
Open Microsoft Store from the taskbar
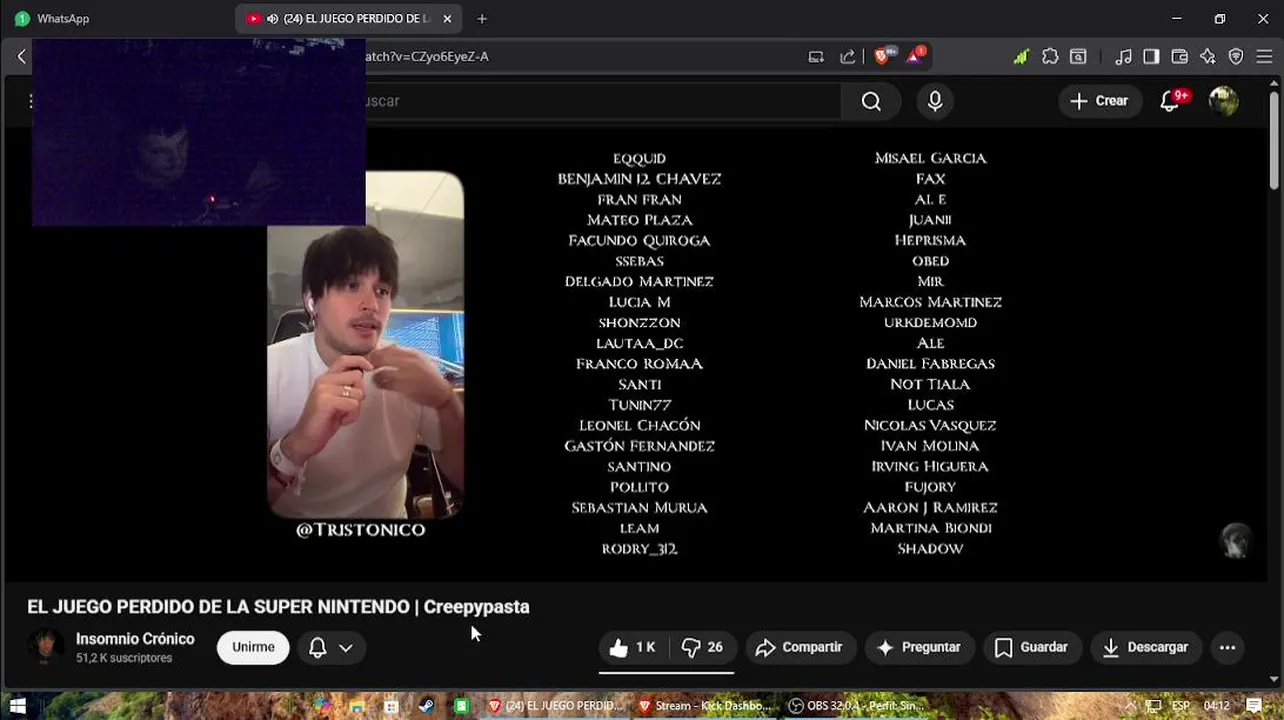pyautogui.click(x=391, y=706)
